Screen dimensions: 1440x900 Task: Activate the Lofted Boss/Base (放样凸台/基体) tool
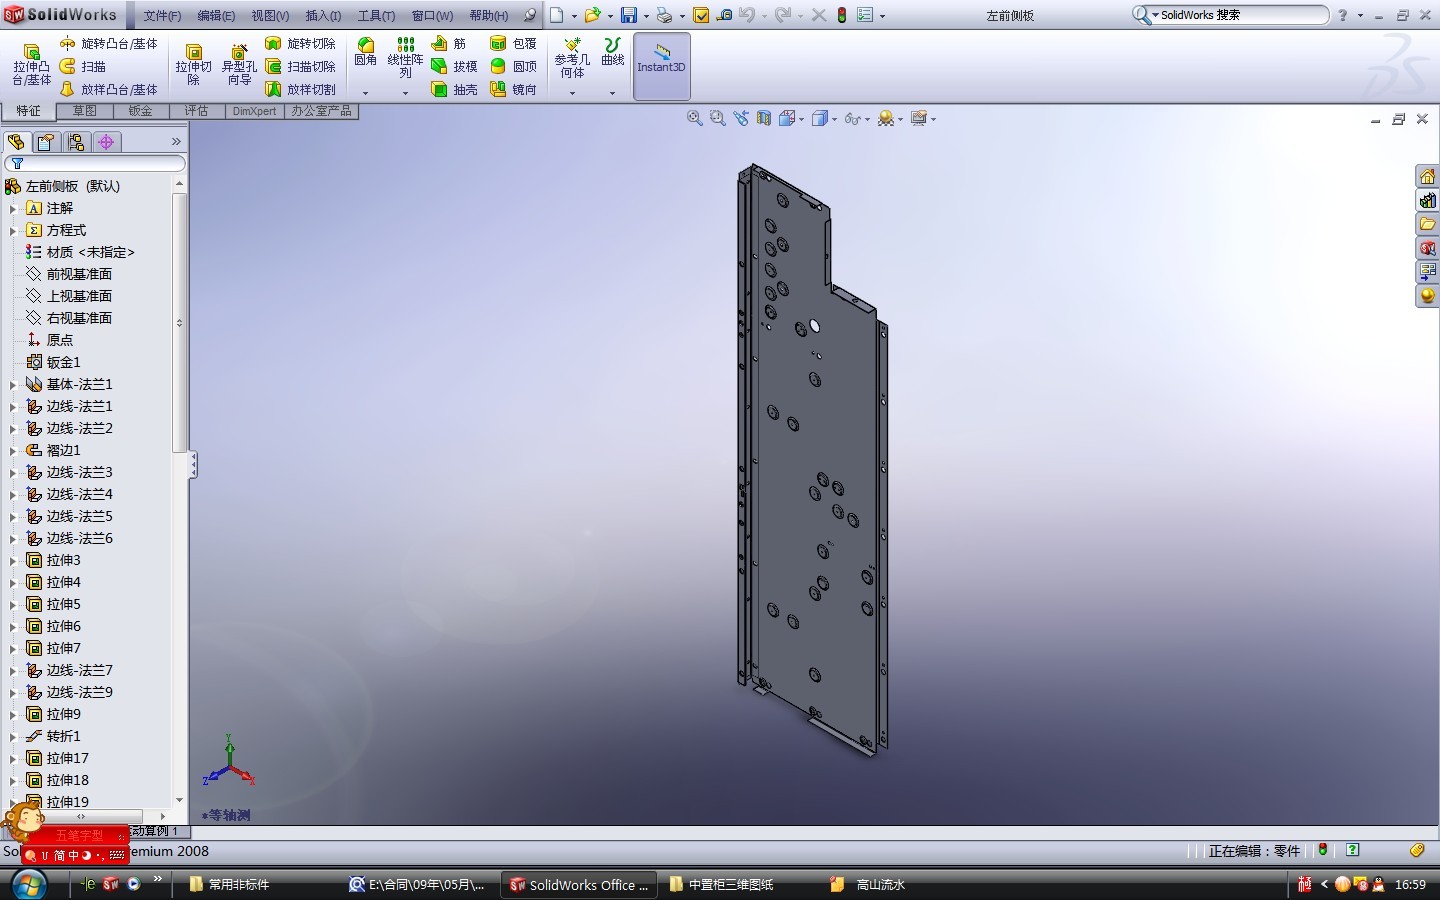[108, 89]
